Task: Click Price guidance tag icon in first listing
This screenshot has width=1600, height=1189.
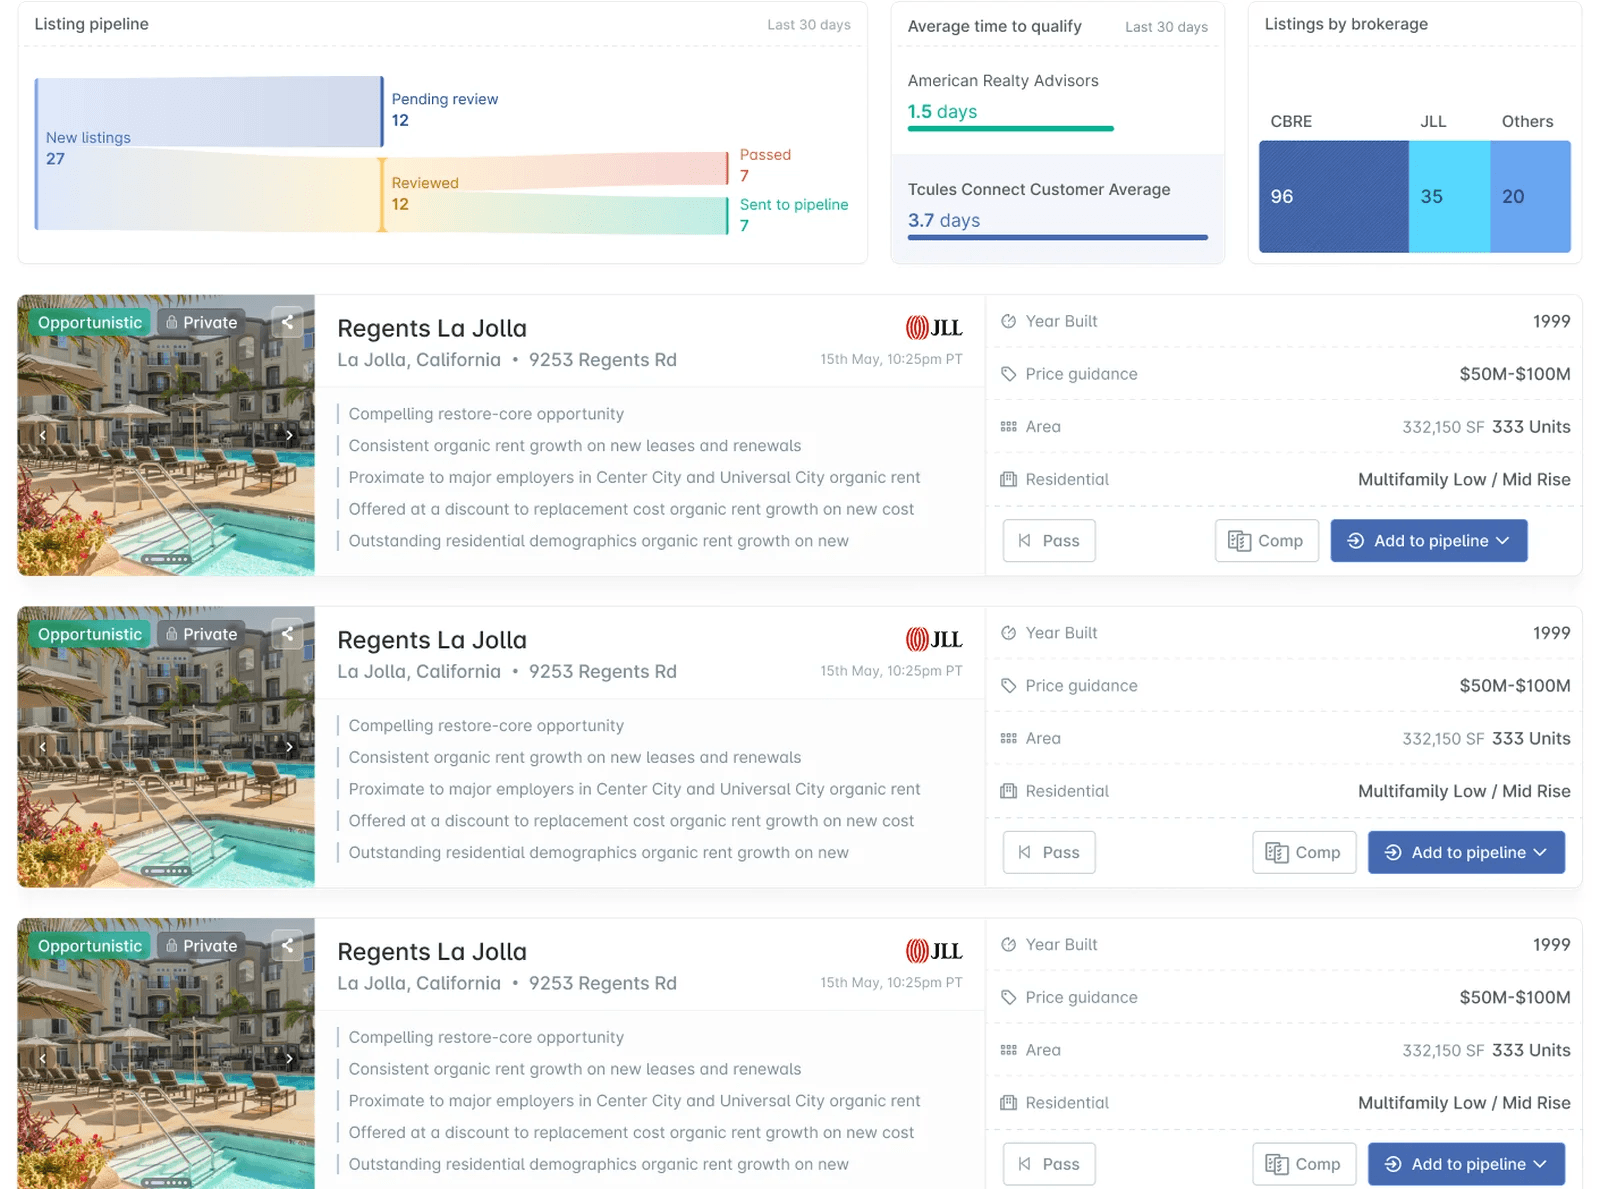Action: tap(1008, 374)
